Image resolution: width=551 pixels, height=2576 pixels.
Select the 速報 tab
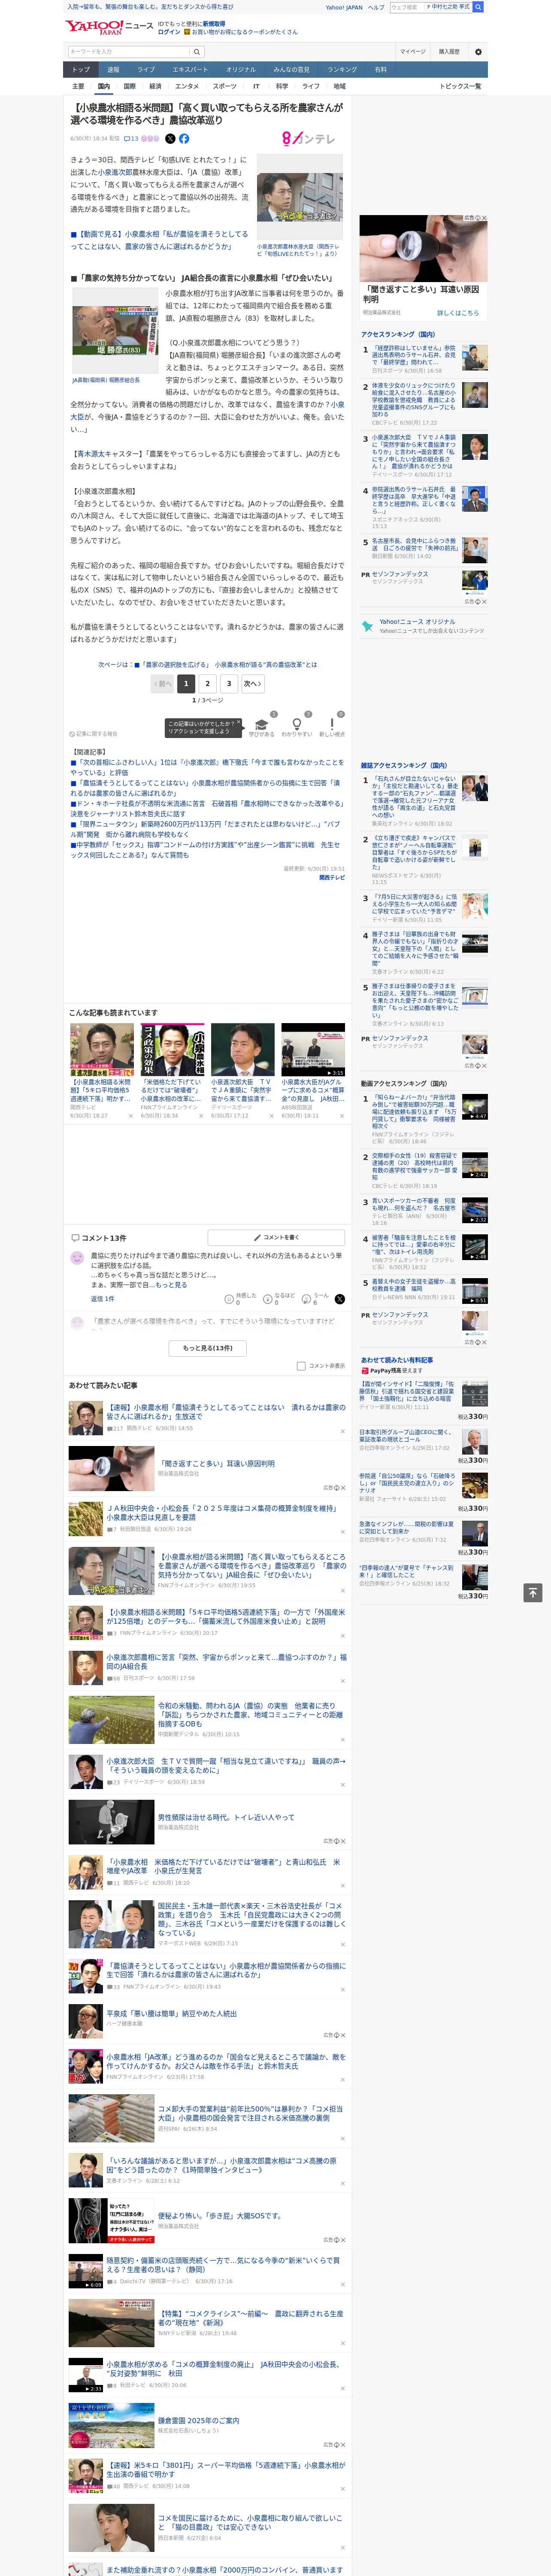(x=113, y=70)
